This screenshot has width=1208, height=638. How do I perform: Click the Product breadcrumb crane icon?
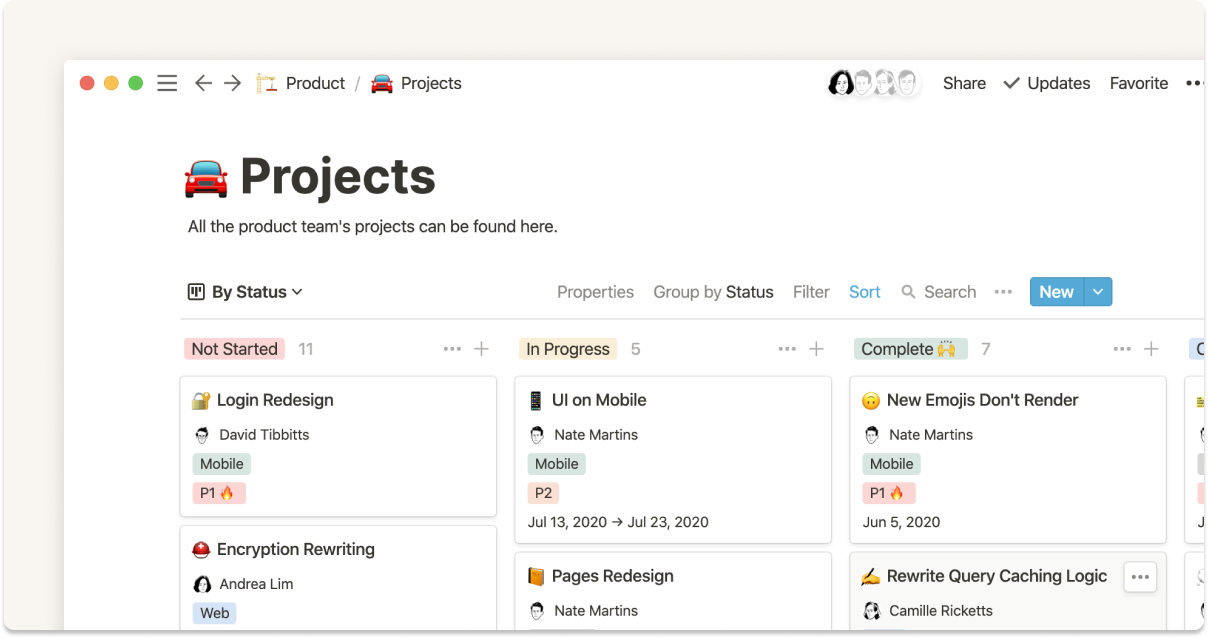[266, 83]
